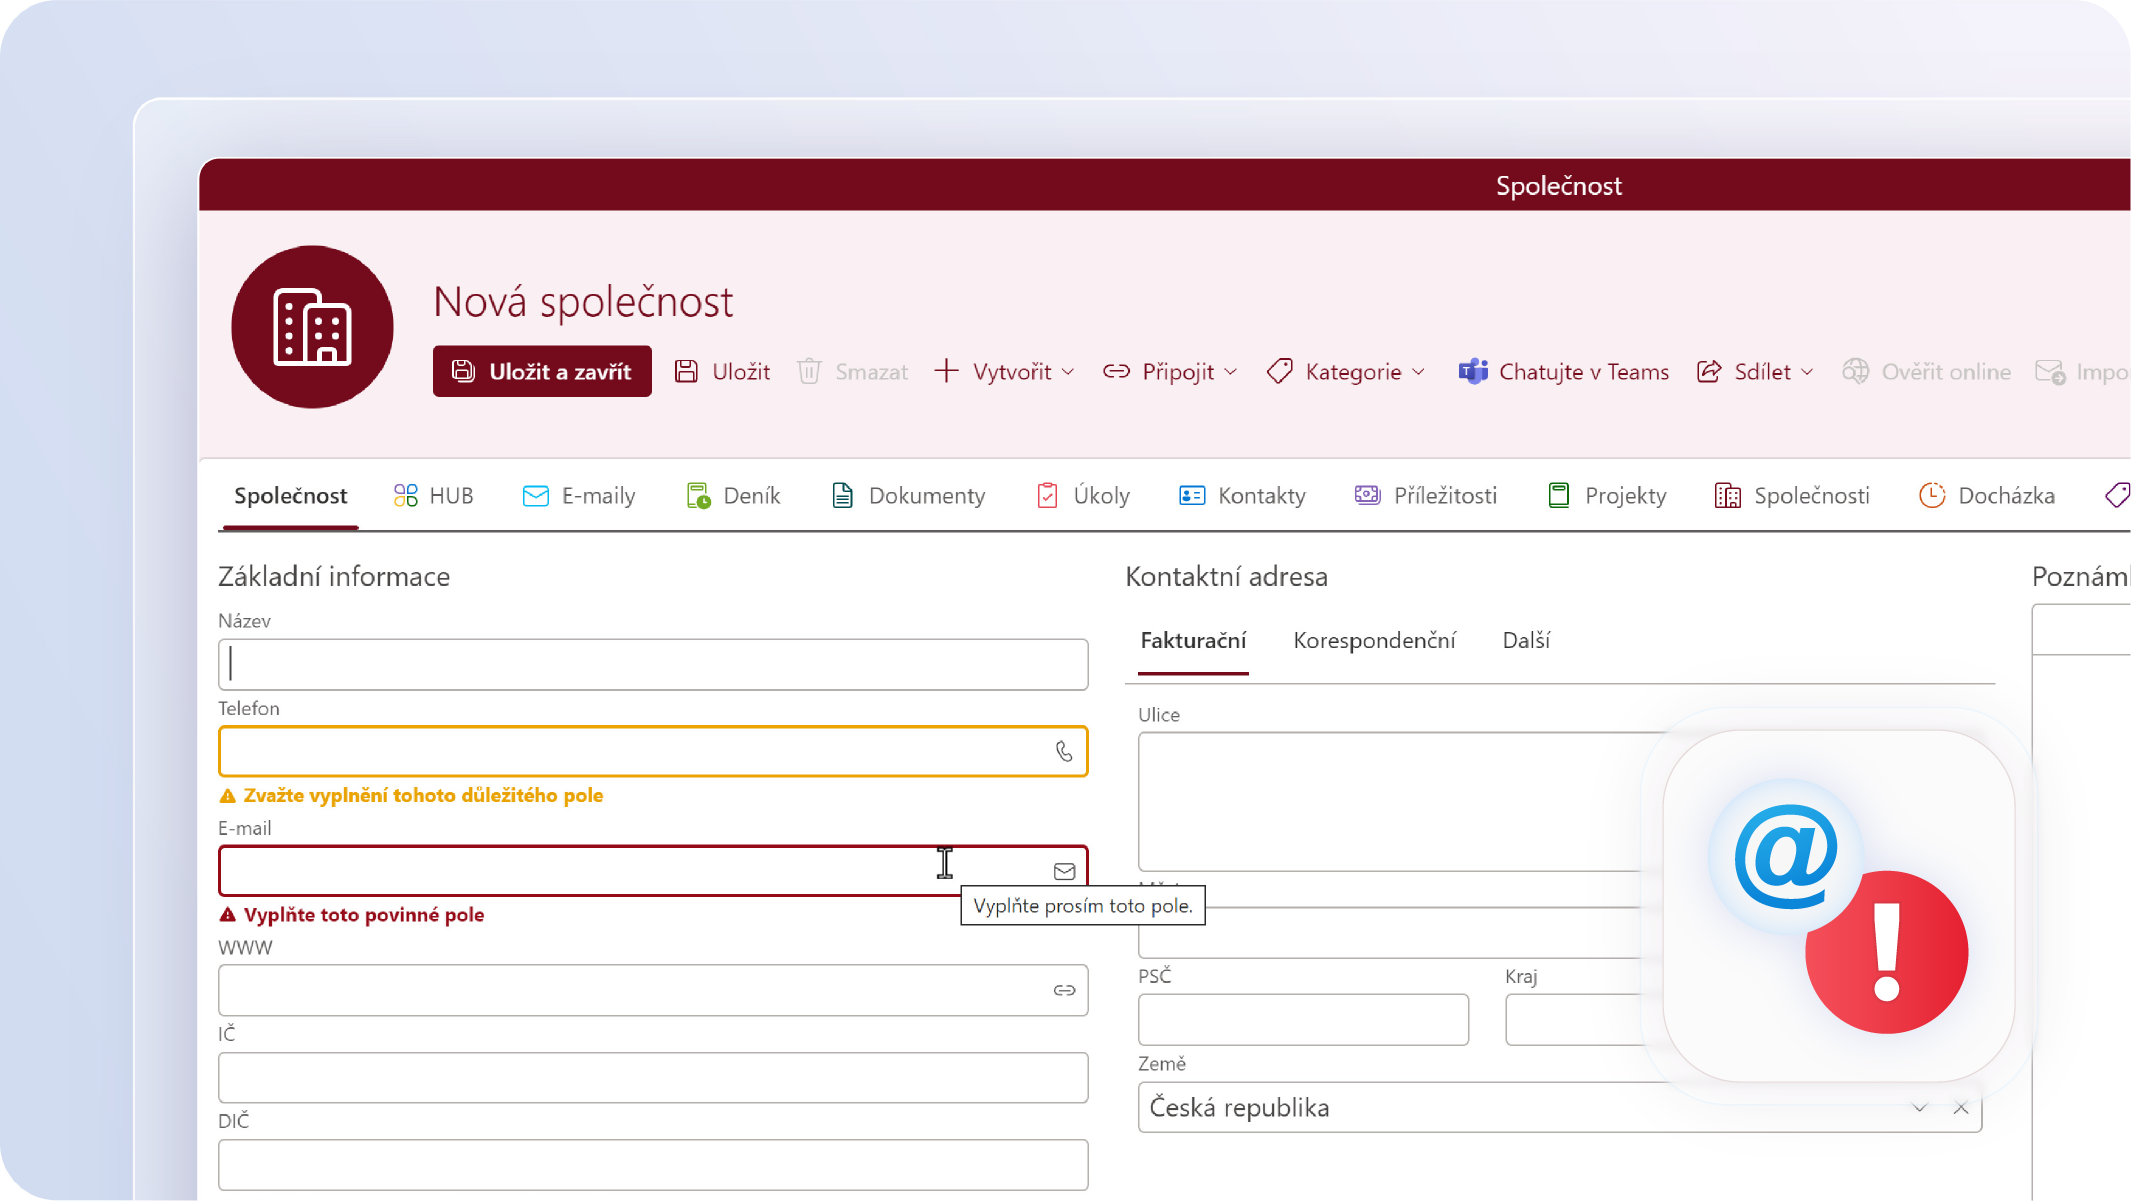Open the Úkoly tab
This screenshot has height=1201, width=2134.
(x=1084, y=495)
